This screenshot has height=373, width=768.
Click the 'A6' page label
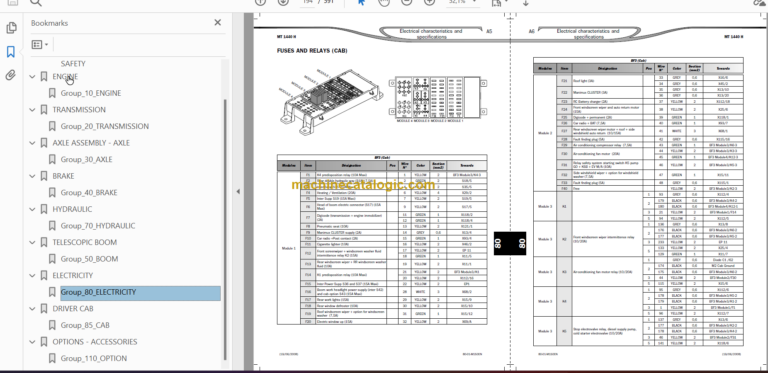tap(531, 31)
